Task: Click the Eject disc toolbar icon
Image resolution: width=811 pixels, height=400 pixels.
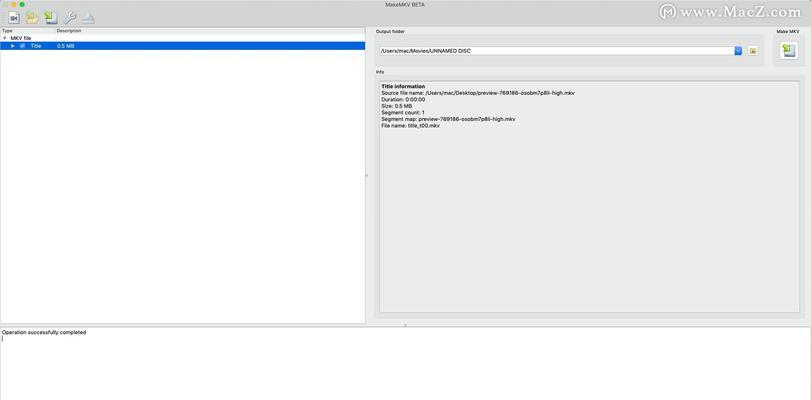Action: click(88, 18)
